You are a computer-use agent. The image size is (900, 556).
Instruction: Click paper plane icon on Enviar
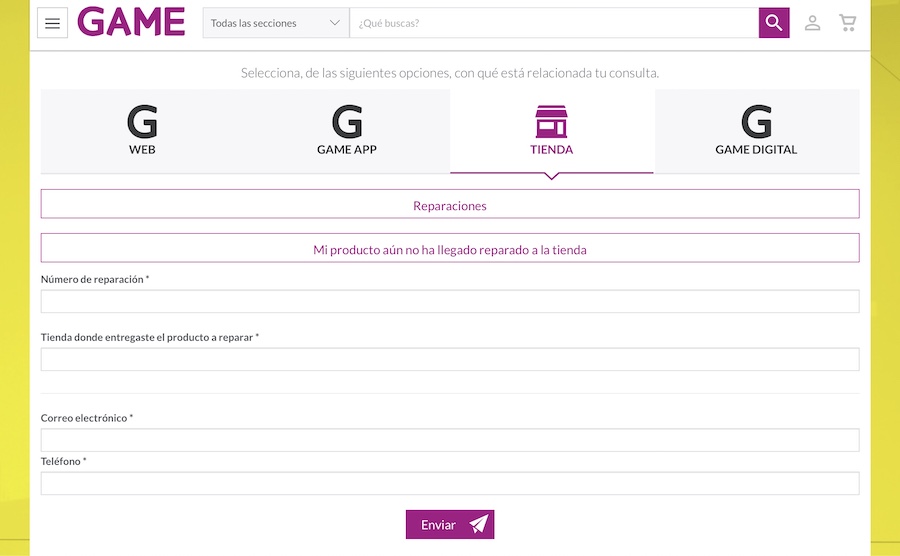tap(479, 525)
